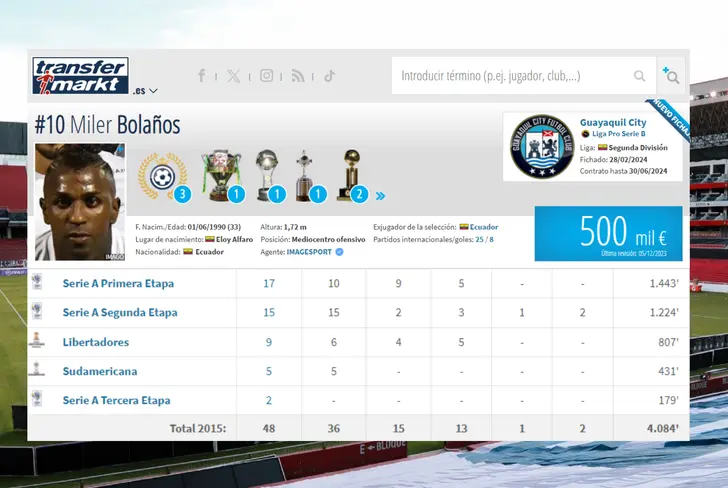
Task: Click the Serie A Segunda Etapa competition icon
Action: 37,311
